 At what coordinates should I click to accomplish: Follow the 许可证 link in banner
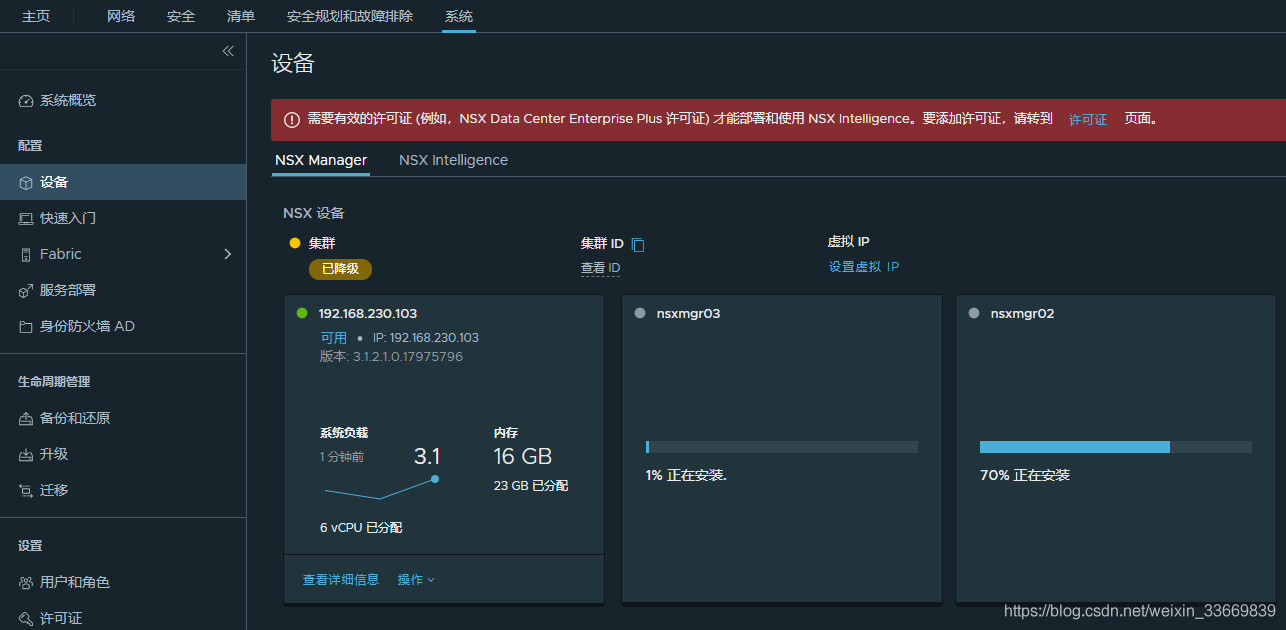click(x=1088, y=119)
